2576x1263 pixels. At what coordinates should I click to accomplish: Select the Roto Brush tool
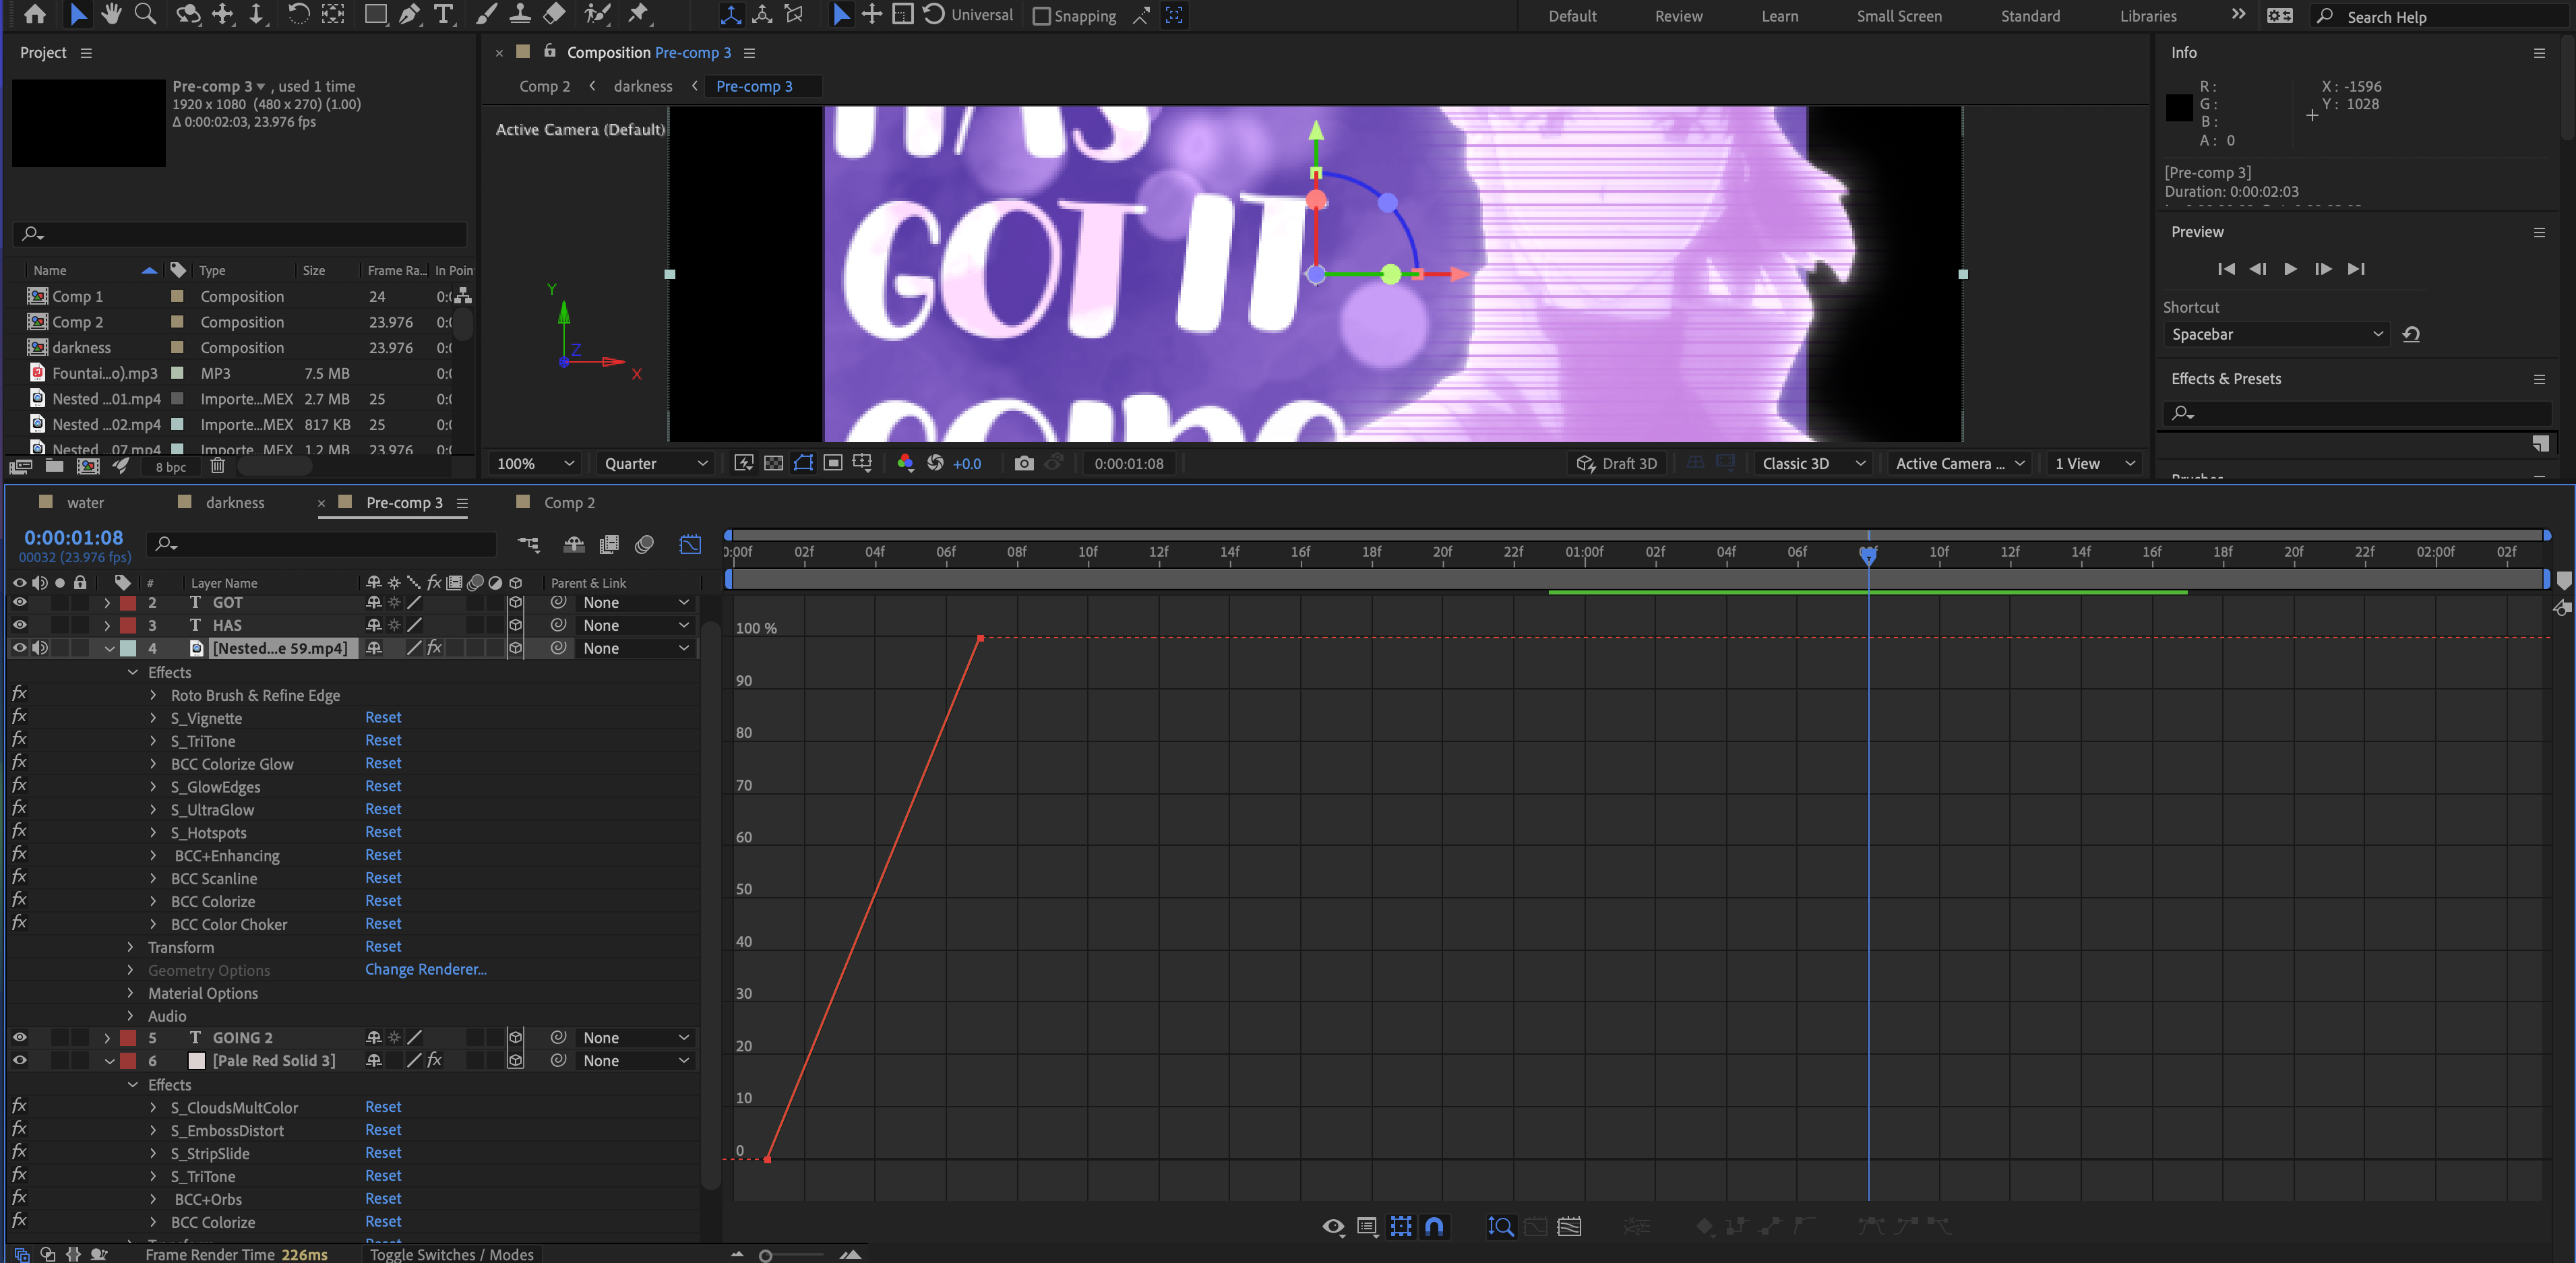(597, 15)
